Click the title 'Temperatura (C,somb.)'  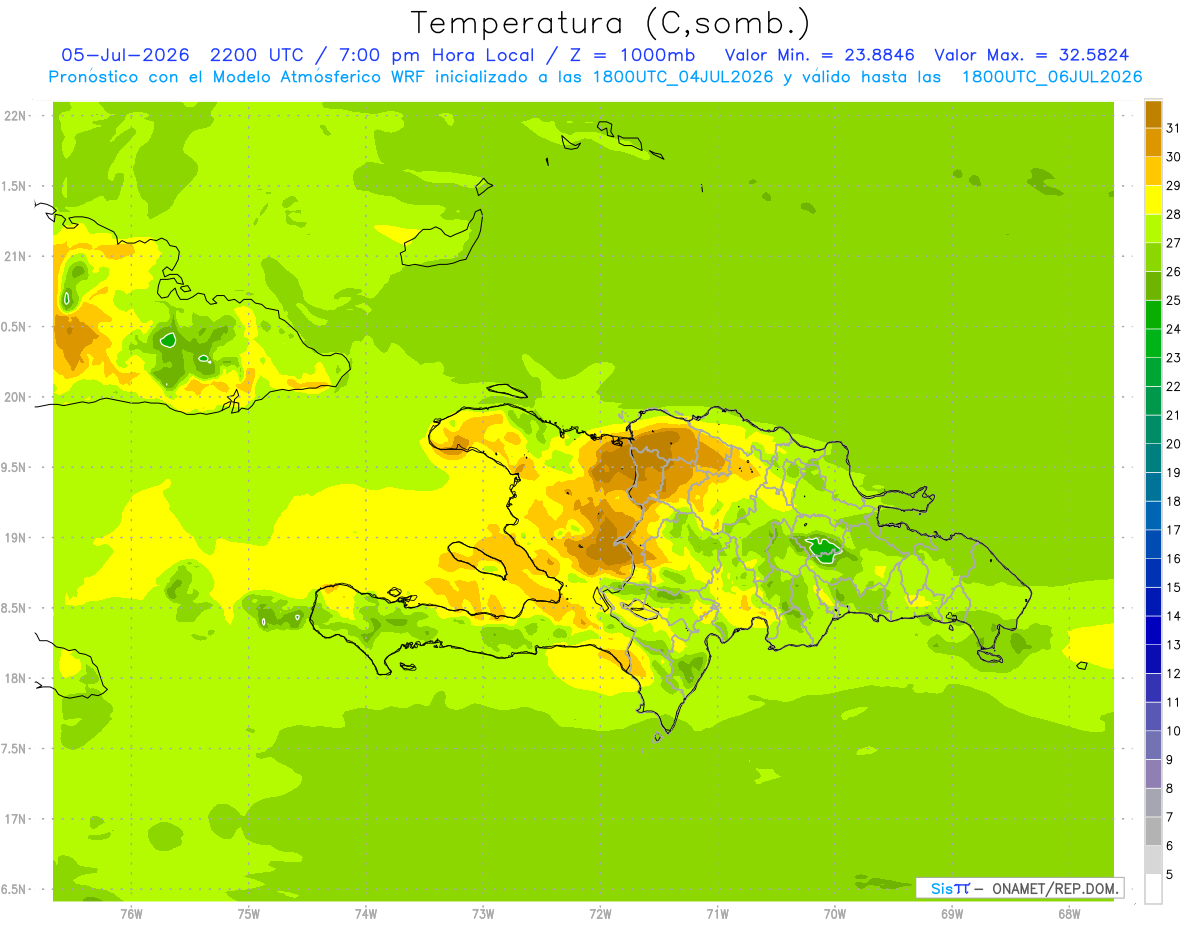(x=611, y=22)
